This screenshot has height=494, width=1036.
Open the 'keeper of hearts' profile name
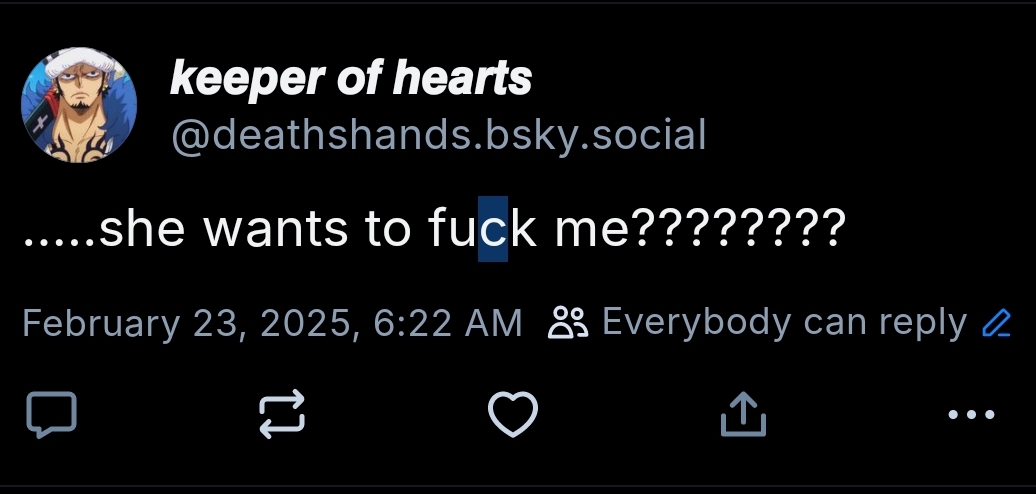click(x=350, y=78)
